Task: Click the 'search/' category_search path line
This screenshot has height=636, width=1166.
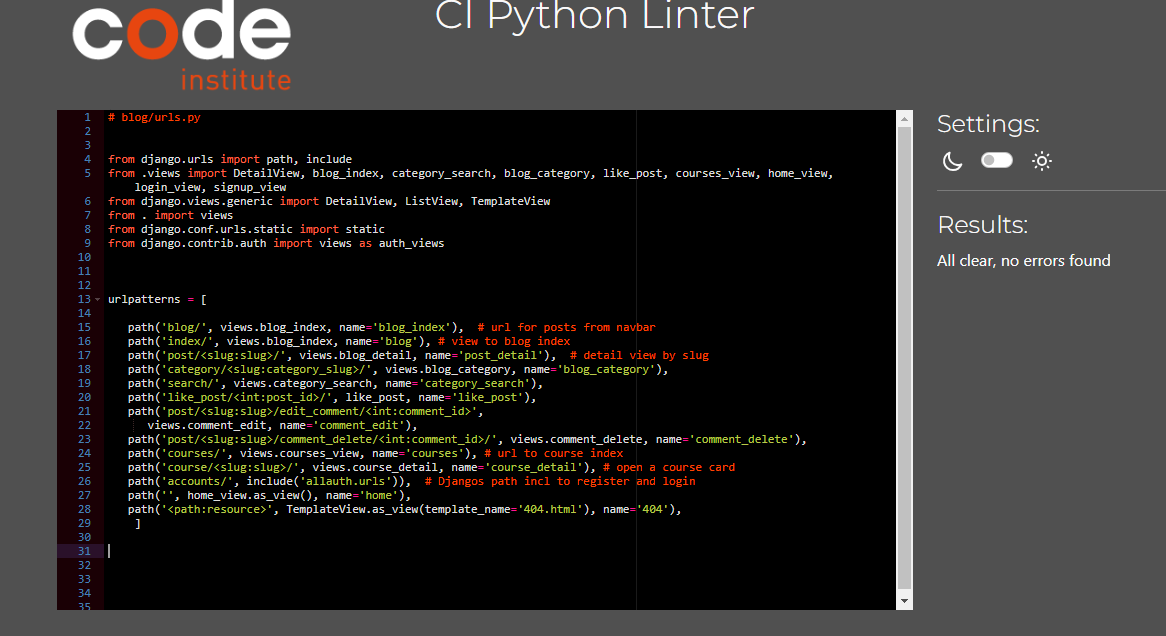Action: point(335,384)
